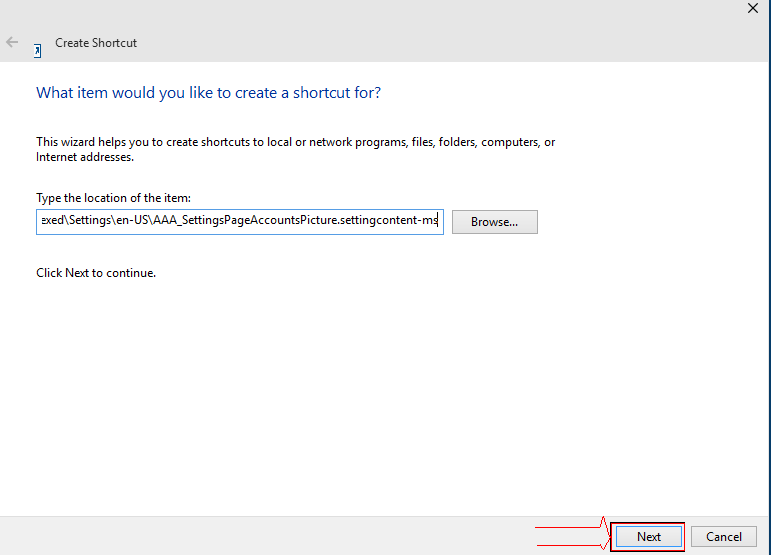
Task: Click the 'Type the location of the item:' label
Action: [x=113, y=198]
